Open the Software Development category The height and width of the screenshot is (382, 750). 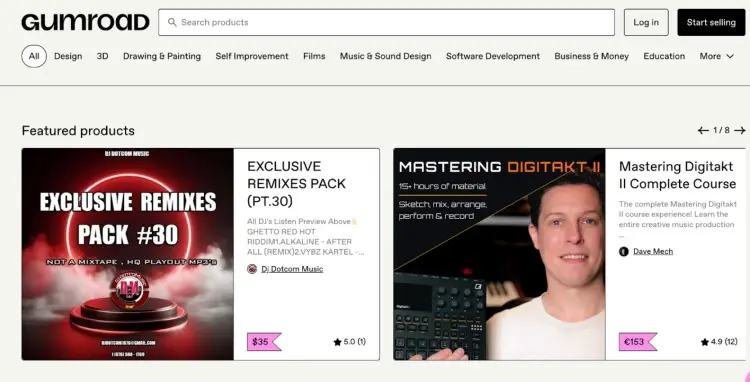click(493, 56)
